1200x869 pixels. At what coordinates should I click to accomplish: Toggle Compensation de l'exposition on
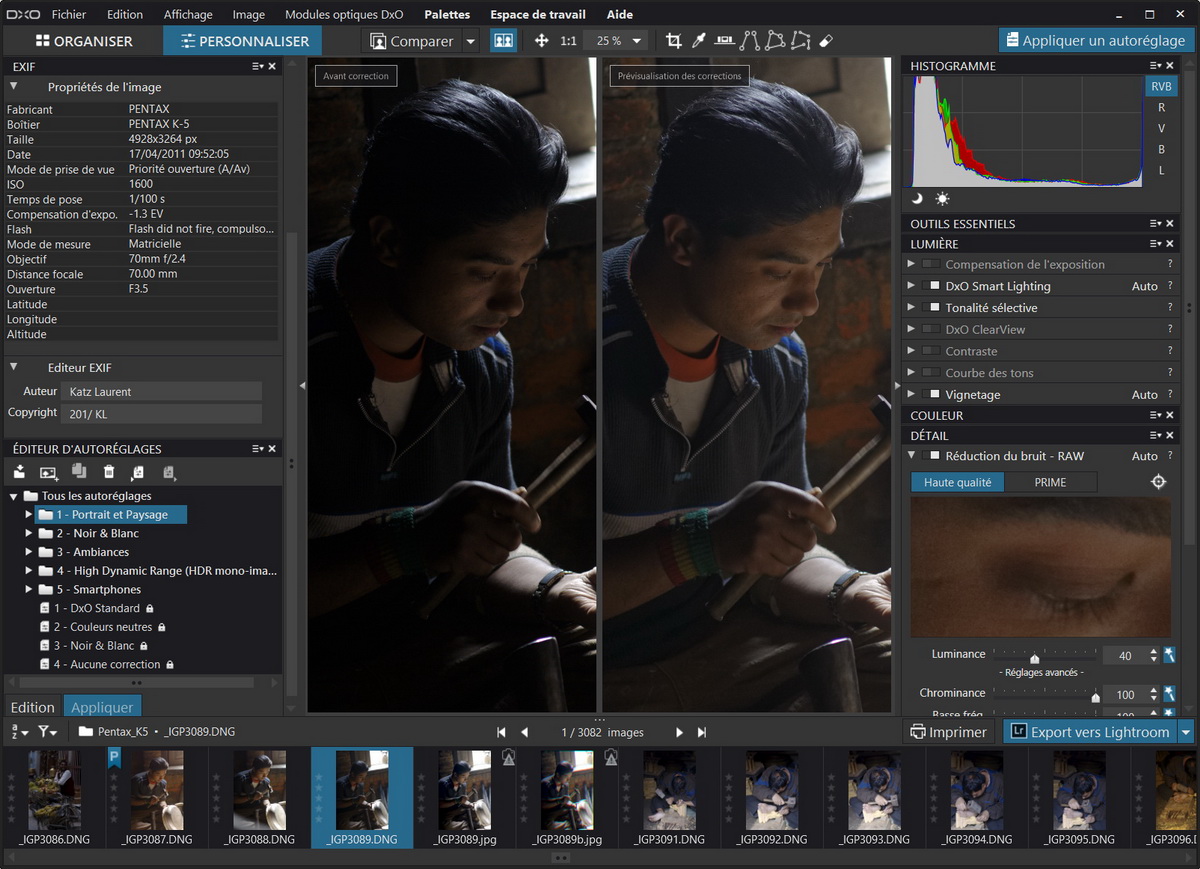(931, 265)
